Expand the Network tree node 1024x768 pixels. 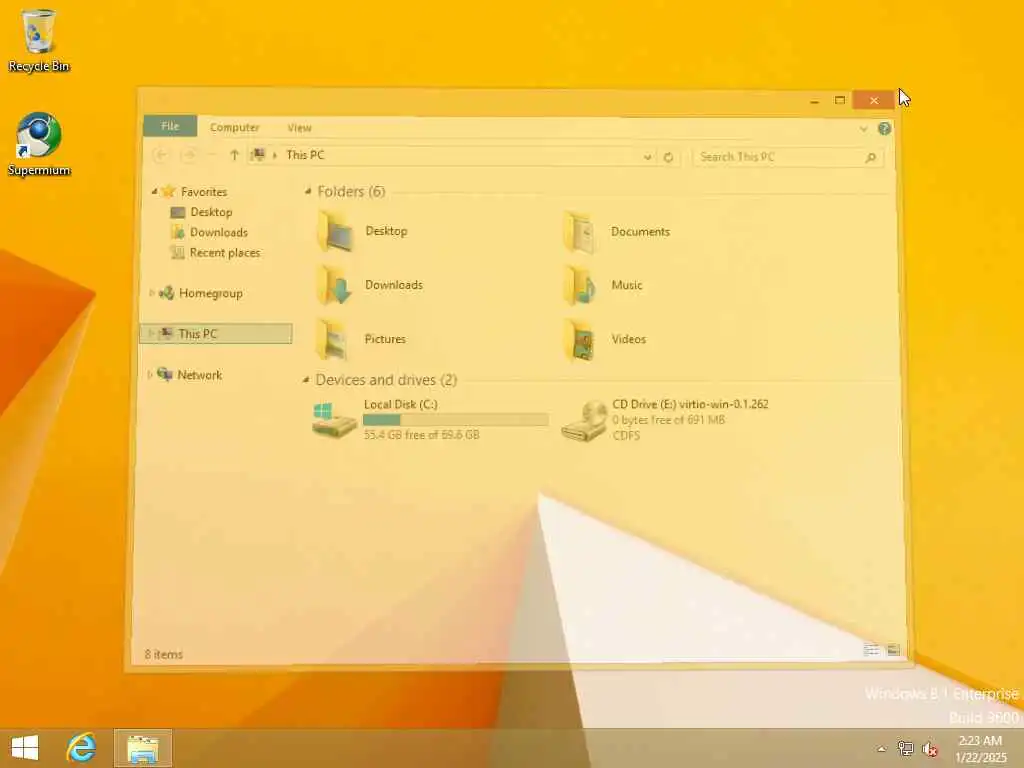click(150, 374)
